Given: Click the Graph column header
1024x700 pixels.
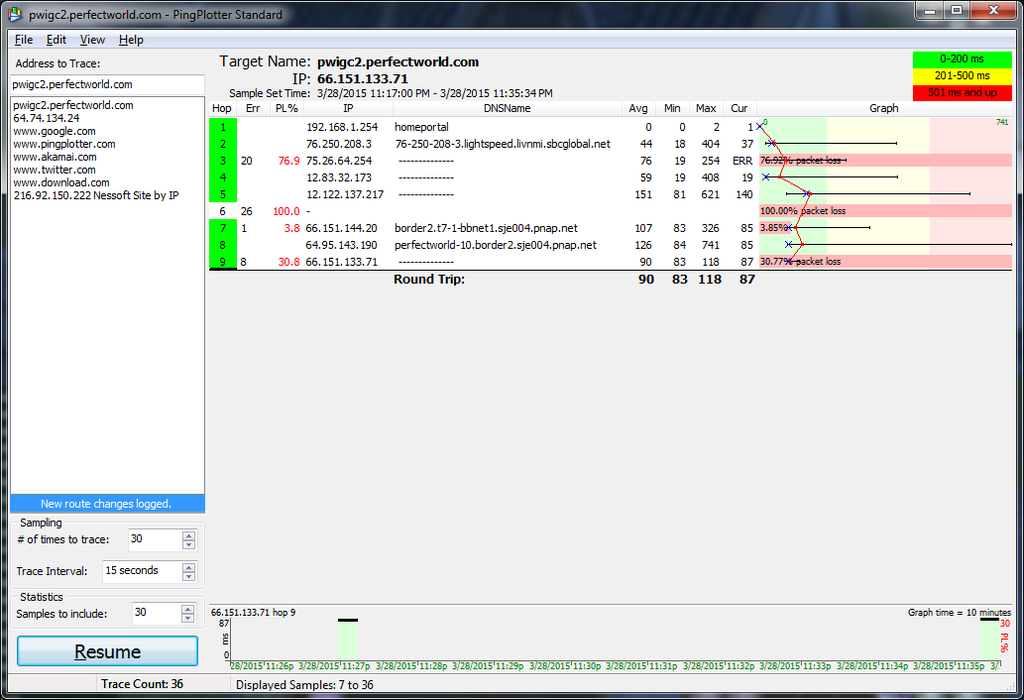Looking at the screenshot, I should [x=884, y=108].
